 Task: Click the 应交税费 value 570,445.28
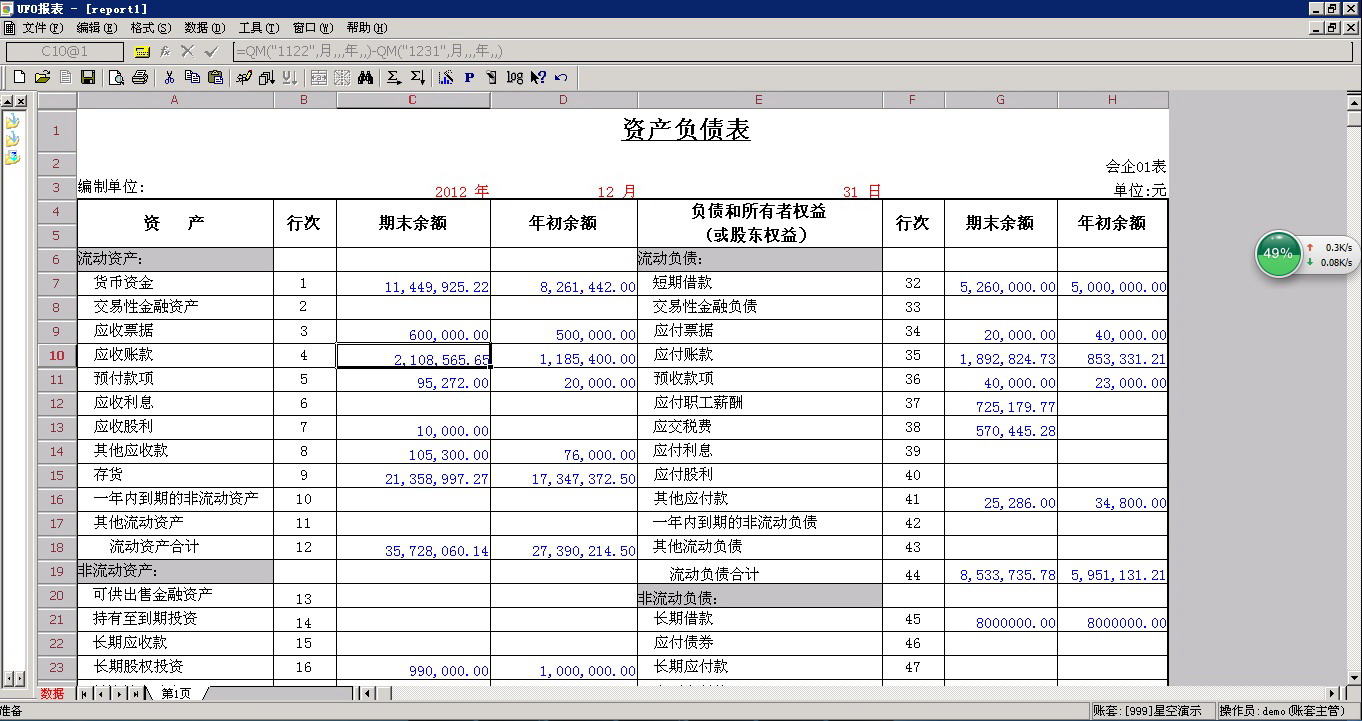coord(1000,428)
